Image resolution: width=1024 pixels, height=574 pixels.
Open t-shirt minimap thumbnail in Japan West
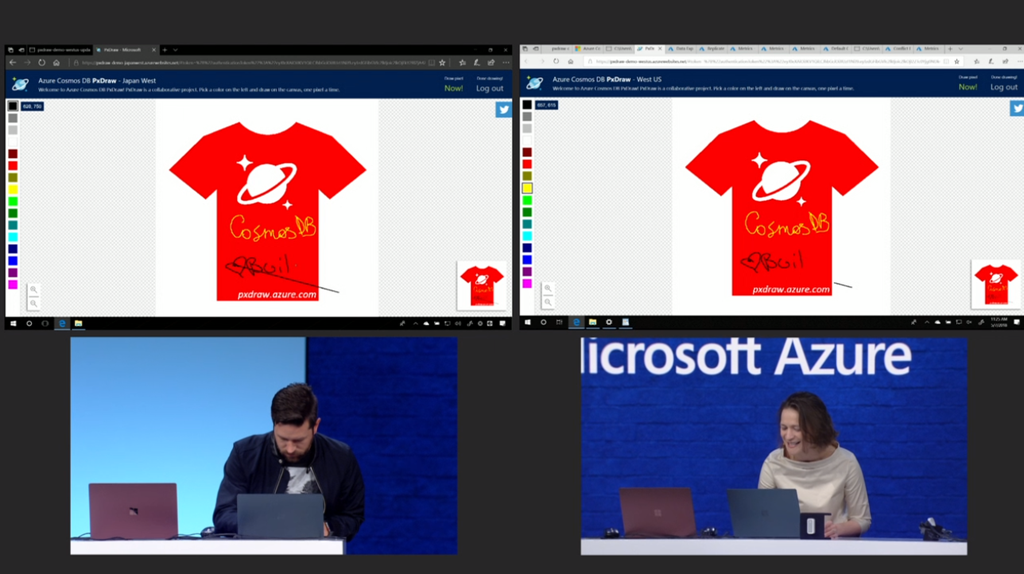[x=482, y=285]
